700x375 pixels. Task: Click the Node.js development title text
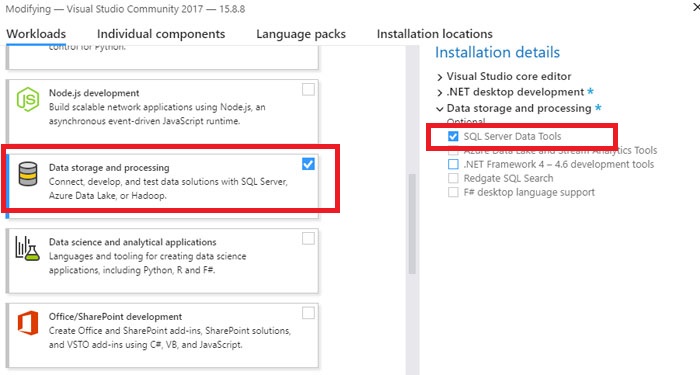(94, 93)
